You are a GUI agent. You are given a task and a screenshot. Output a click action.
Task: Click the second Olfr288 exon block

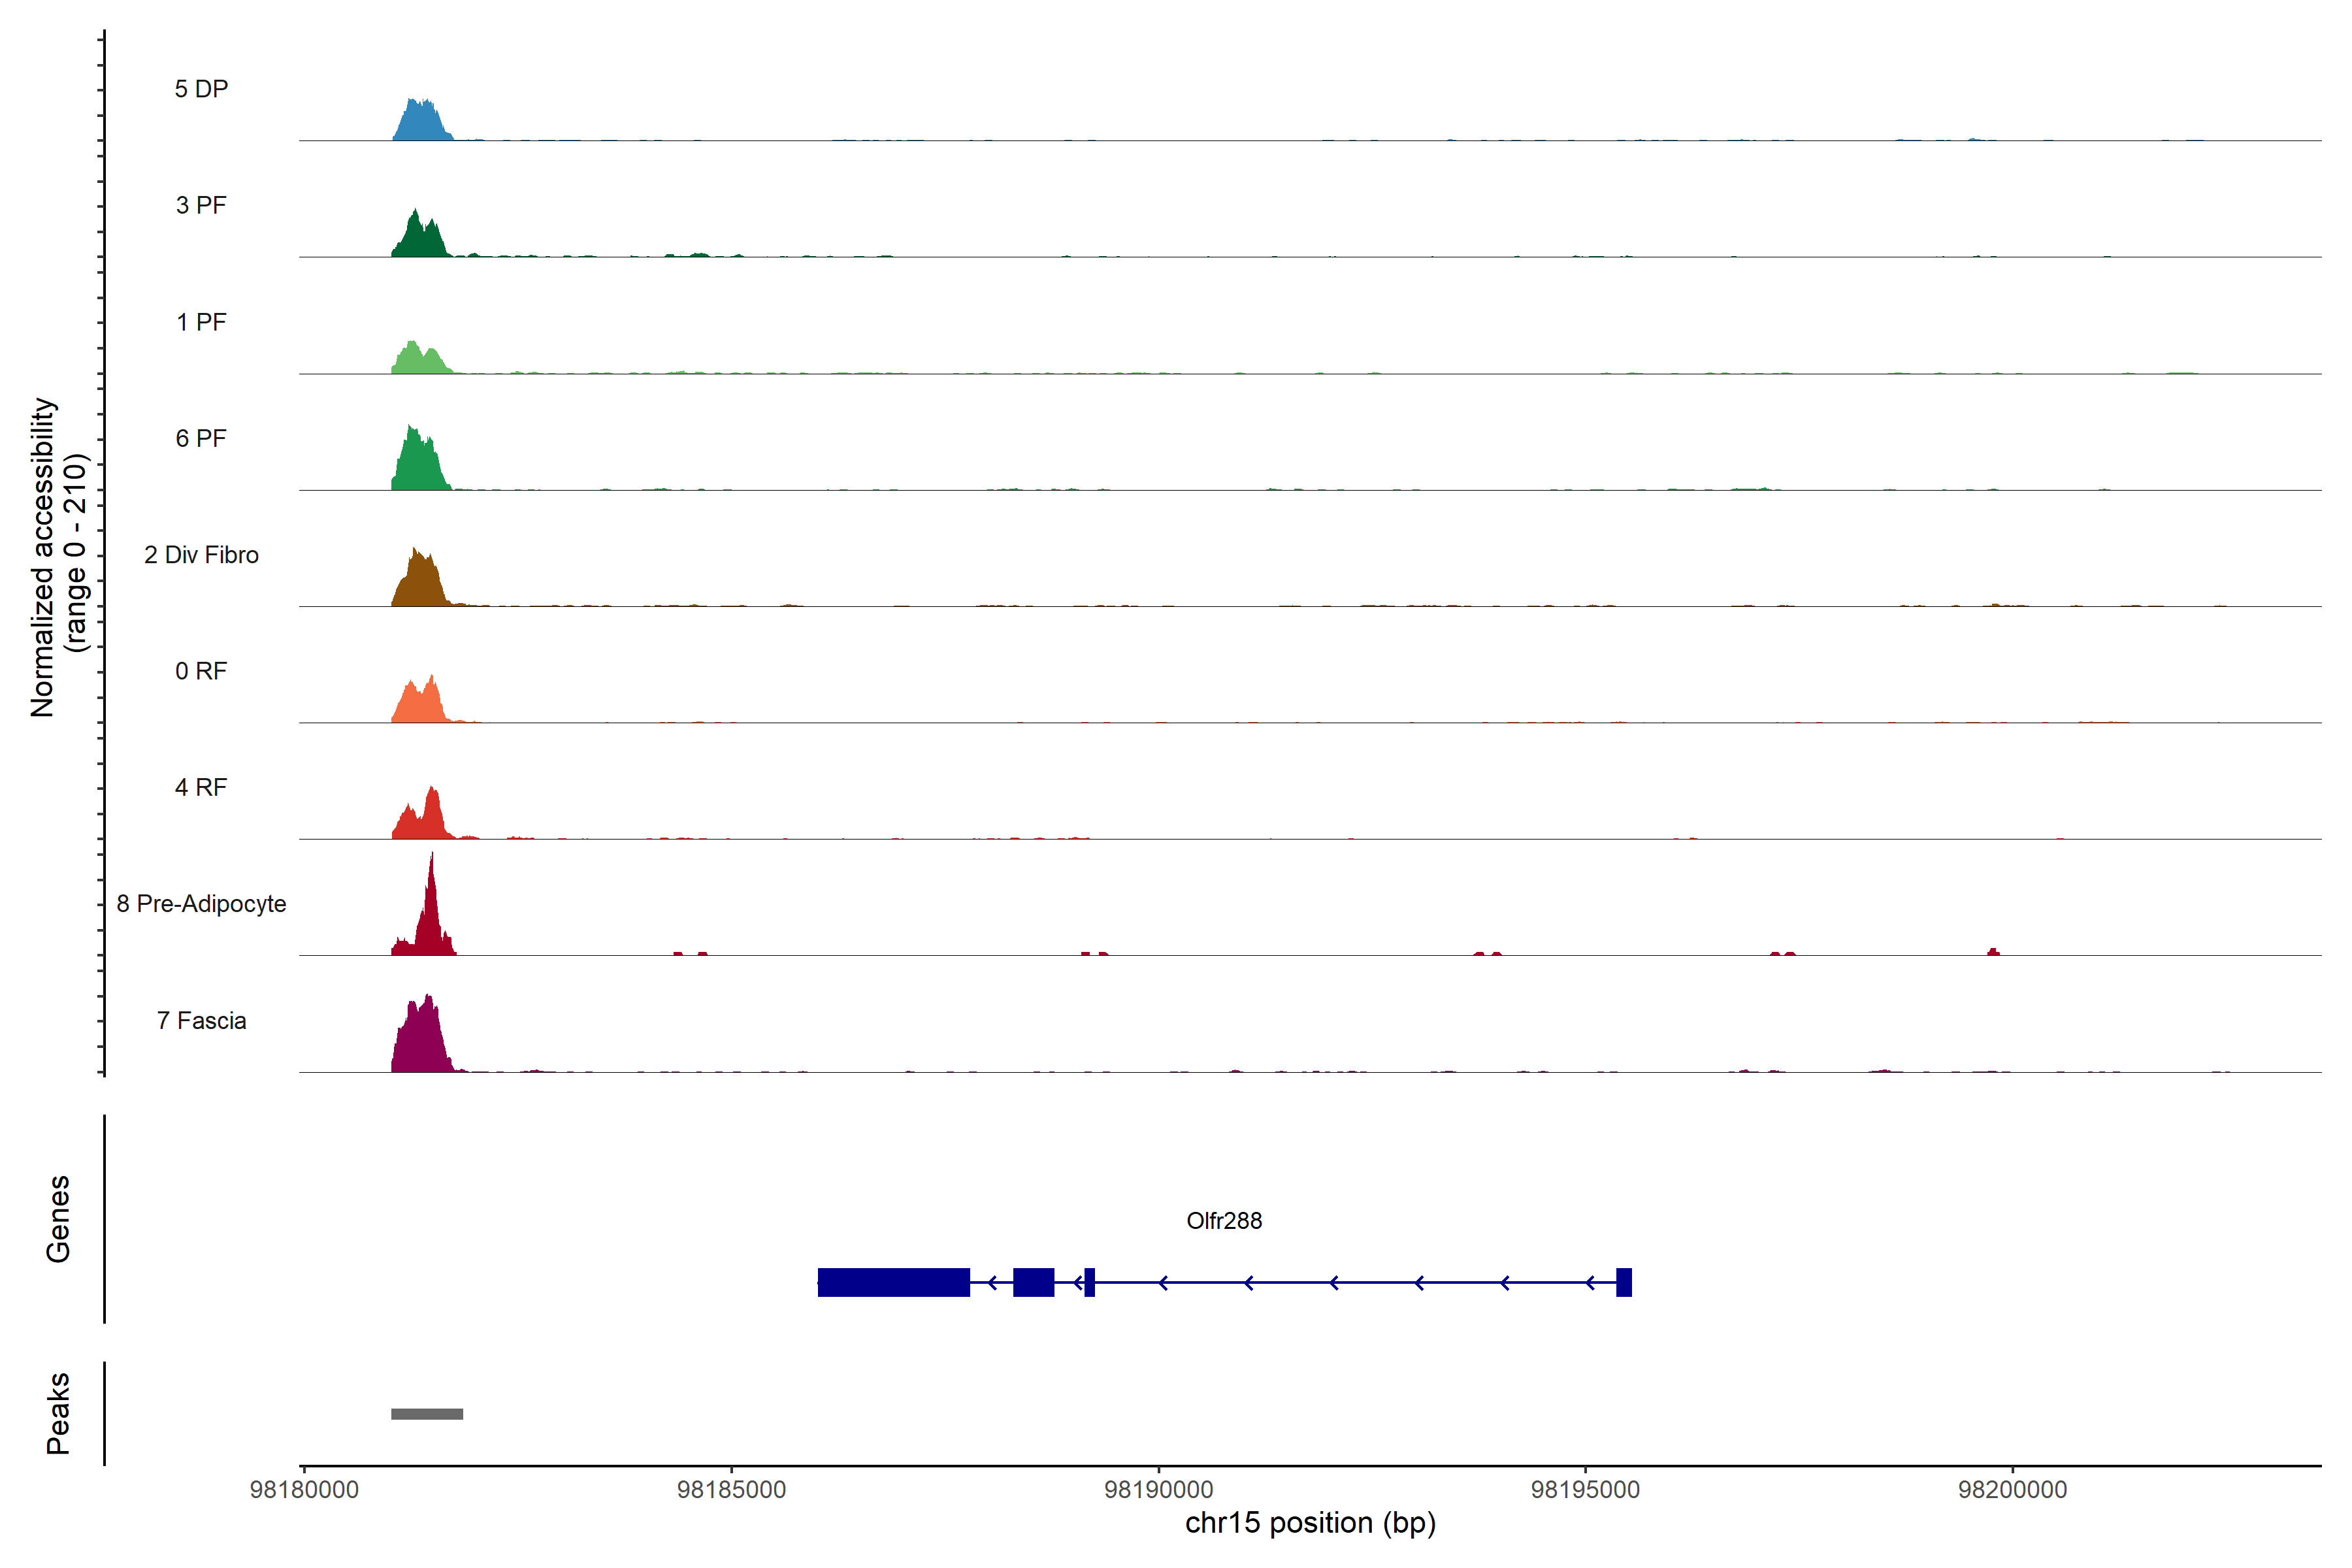pos(1033,1282)
